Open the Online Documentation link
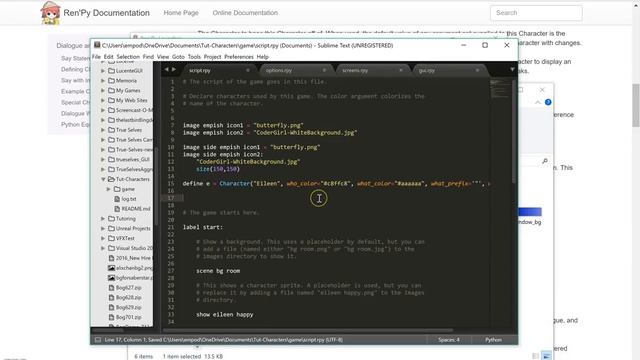 tap(245, 13)
